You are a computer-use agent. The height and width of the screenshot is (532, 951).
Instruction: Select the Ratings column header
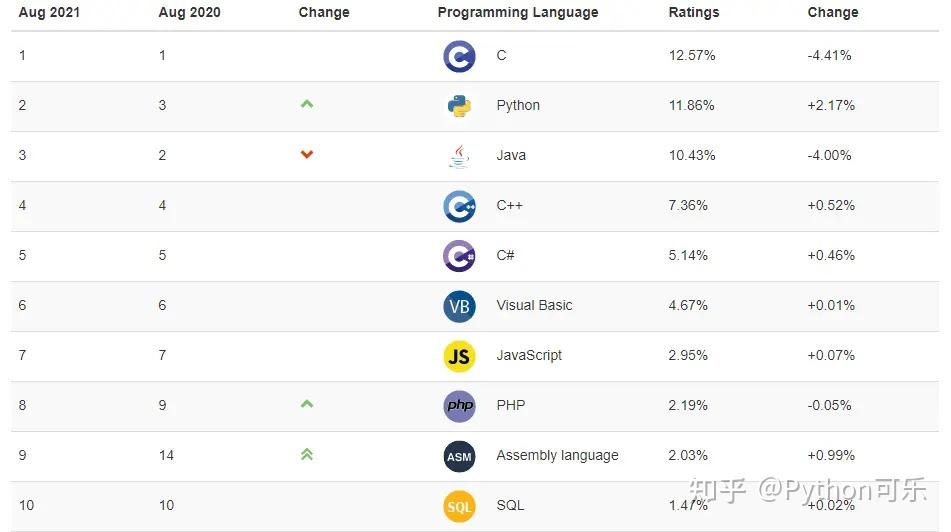[x=693, y=13]
